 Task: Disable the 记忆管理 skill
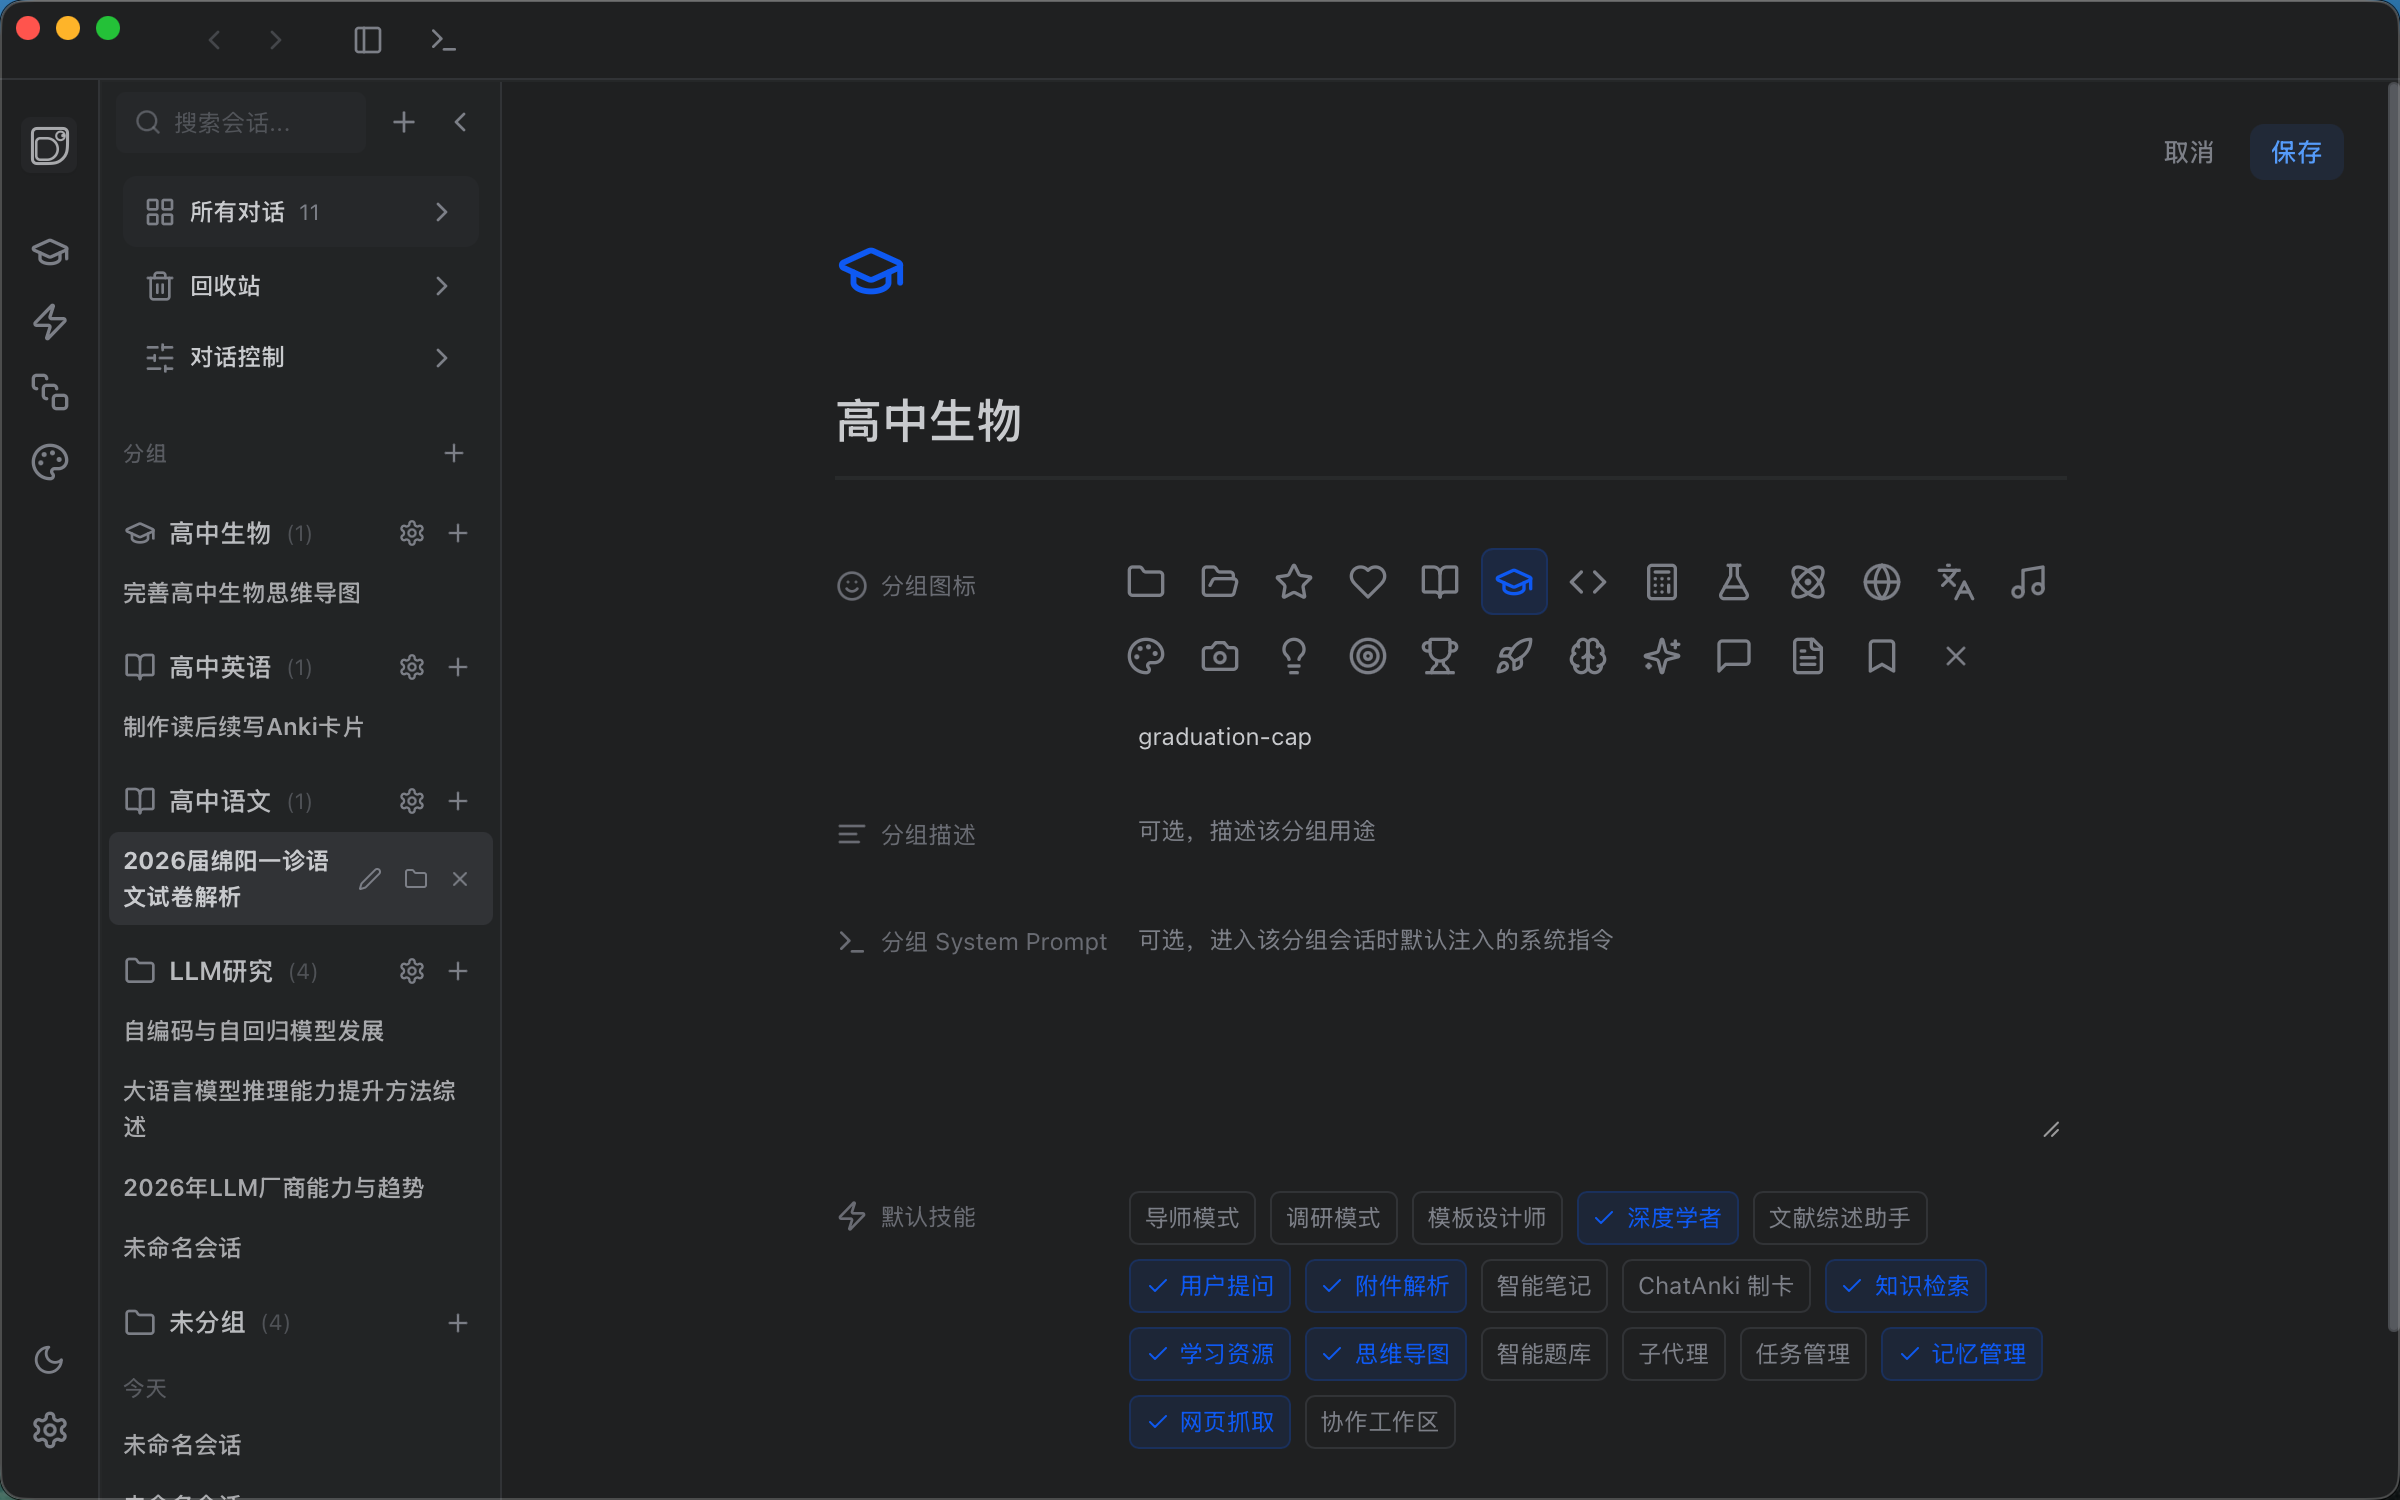[1961, 1353]
